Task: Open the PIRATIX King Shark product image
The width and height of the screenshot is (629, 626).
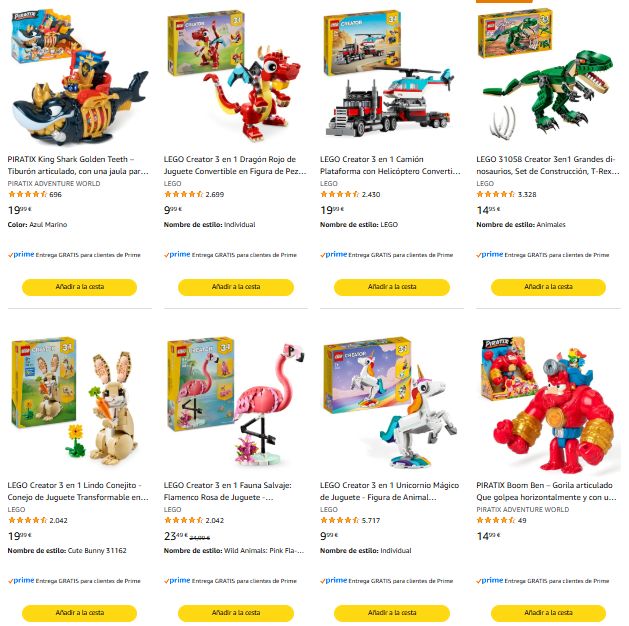Action: coord(79,77)
